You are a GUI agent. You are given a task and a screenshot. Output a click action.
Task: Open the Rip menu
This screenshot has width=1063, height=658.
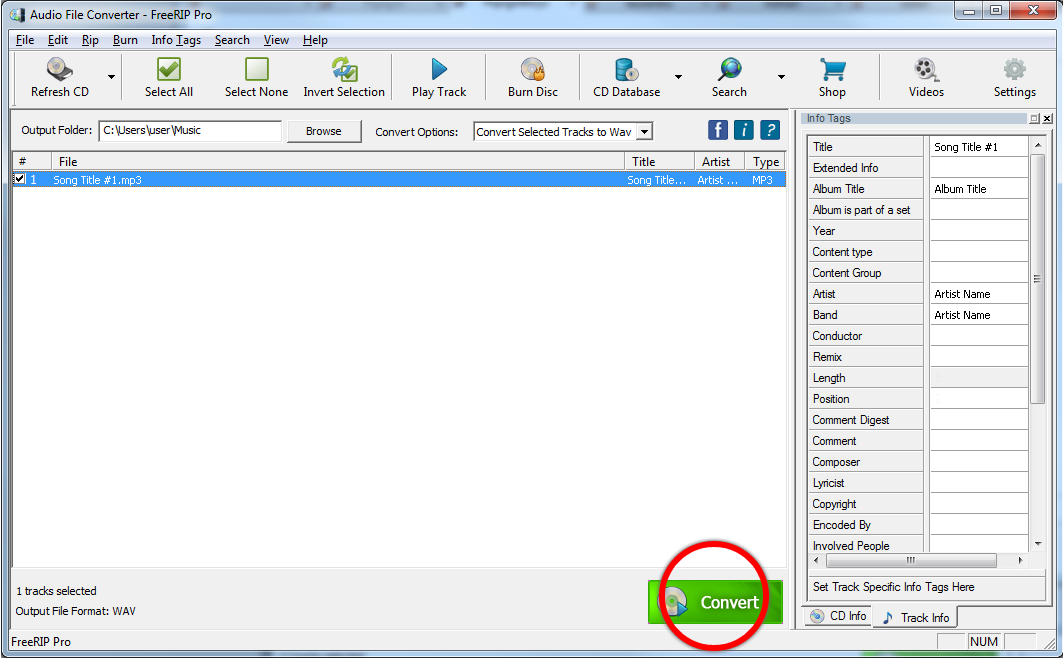coord(90,40)
